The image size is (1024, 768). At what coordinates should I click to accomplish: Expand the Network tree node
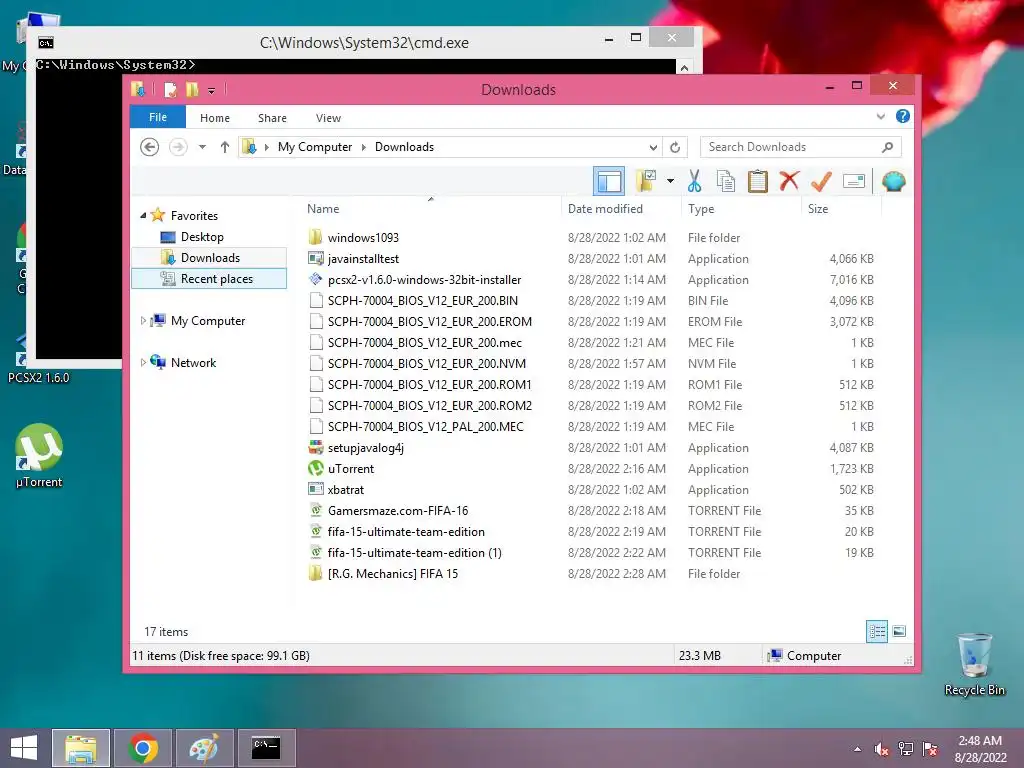click(x=143, y=362)
